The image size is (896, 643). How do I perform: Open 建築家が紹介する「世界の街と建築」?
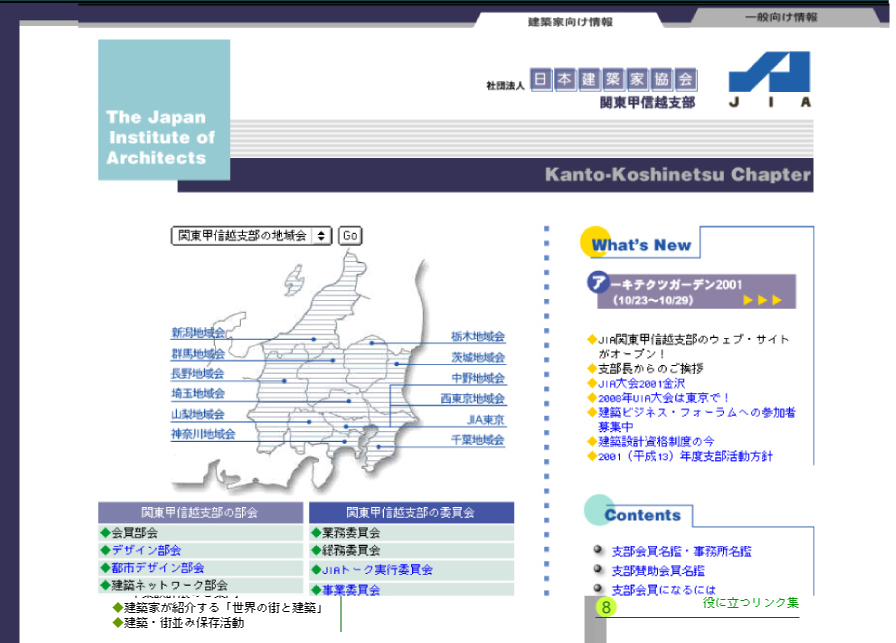click(224, 608)
